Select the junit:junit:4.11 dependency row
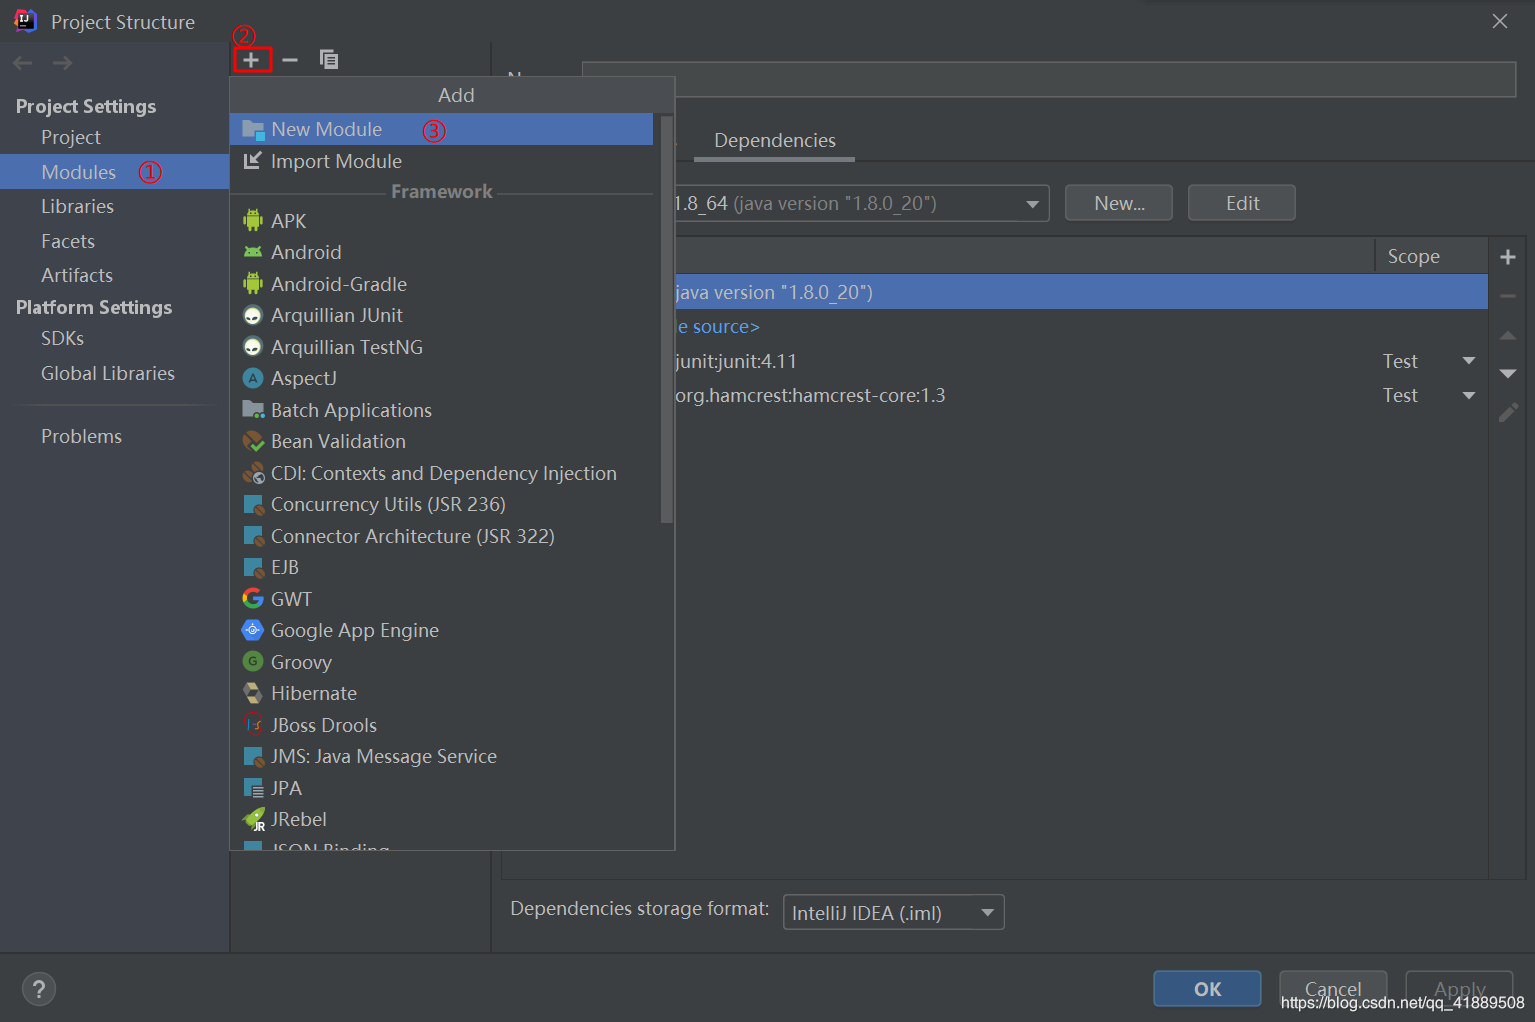1535x1022 pixels. pyautogui.click(x=1082, y=361)
